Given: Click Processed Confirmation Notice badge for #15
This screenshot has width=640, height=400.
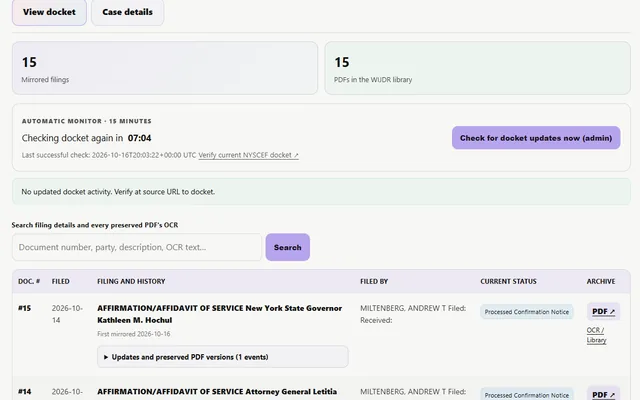Looking at the screenshot, I should 527,312.
